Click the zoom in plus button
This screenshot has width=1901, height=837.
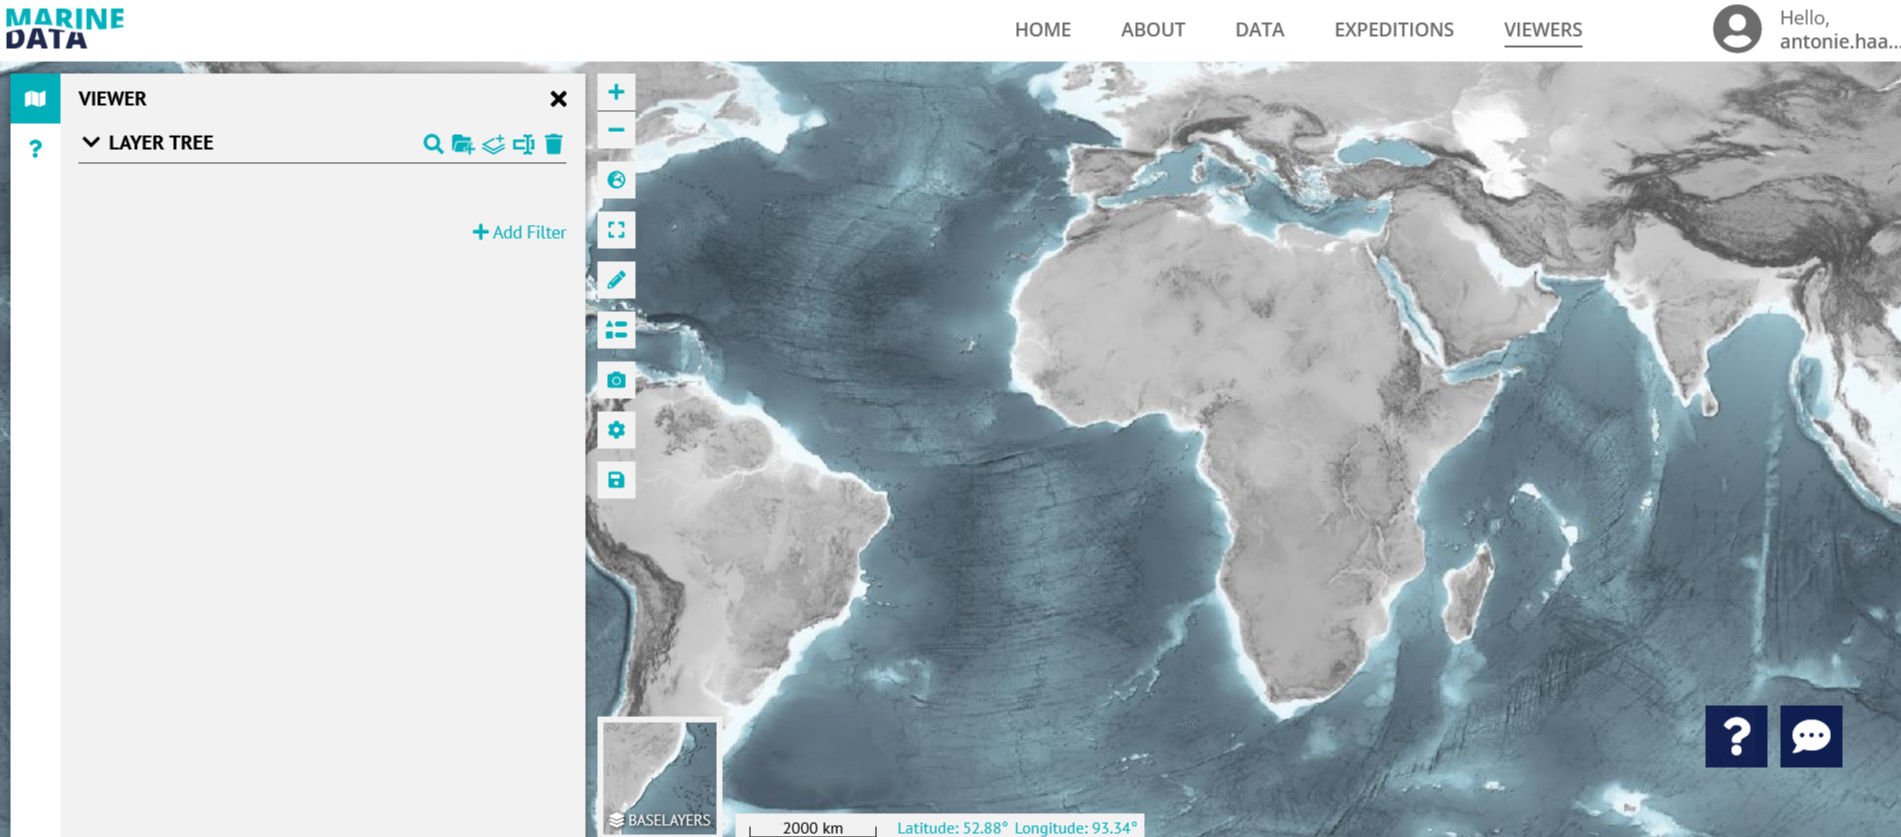[x=616, y=92]
